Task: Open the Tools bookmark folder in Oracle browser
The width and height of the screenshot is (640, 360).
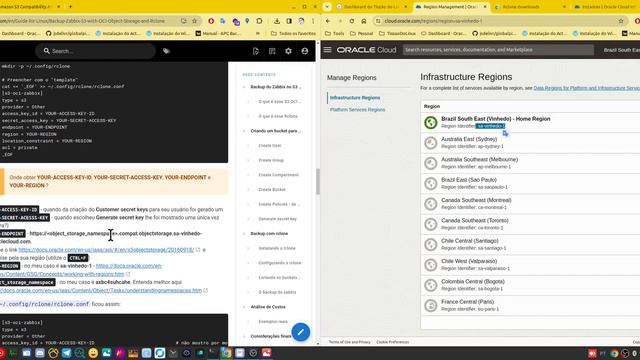Action: [x=334, y=33]
